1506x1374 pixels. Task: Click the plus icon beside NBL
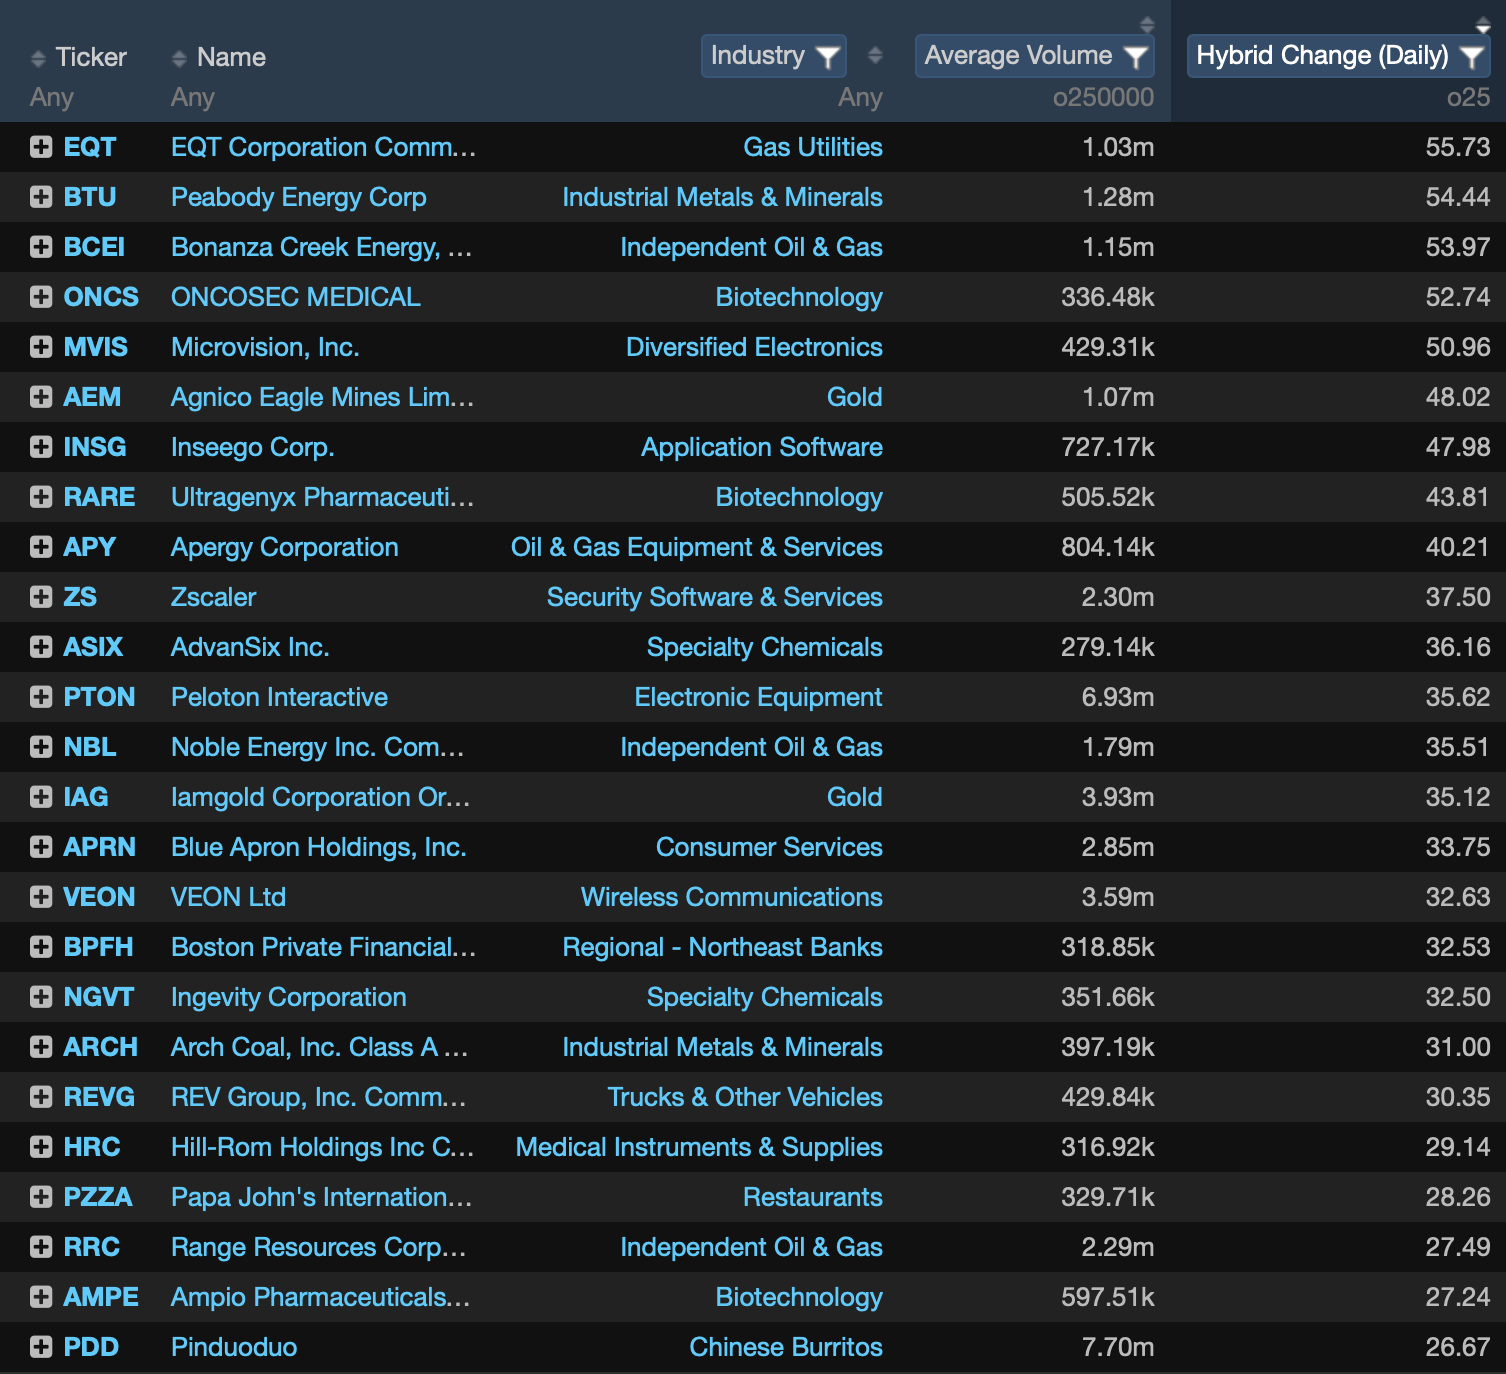[41, 747]
